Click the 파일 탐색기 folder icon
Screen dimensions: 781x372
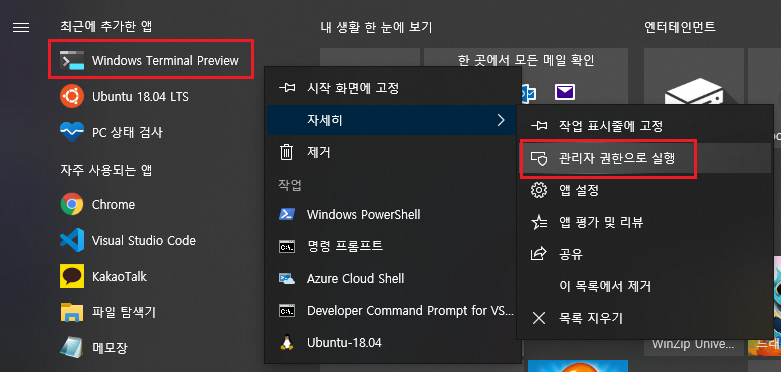coord(72,312)
